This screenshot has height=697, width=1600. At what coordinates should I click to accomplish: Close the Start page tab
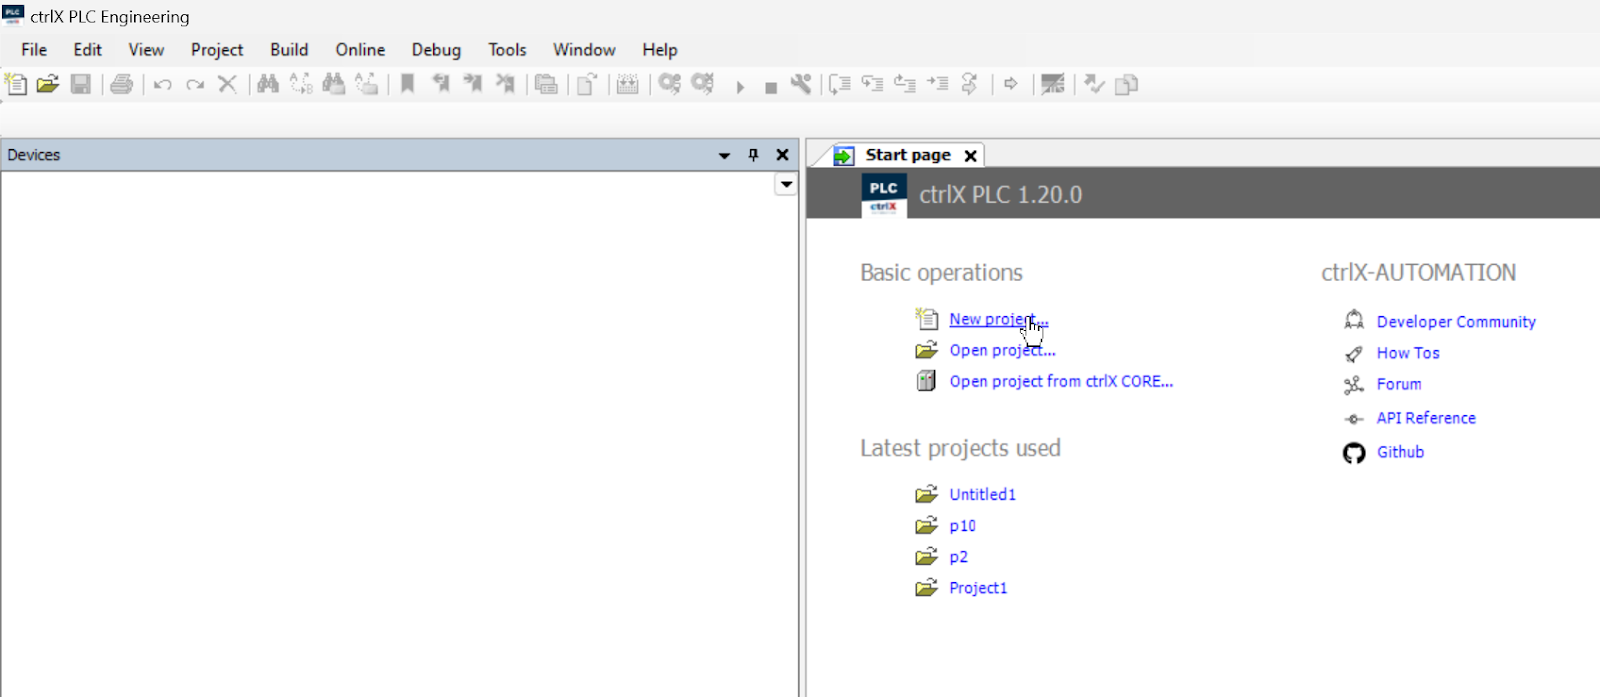[x=970, y=156]
